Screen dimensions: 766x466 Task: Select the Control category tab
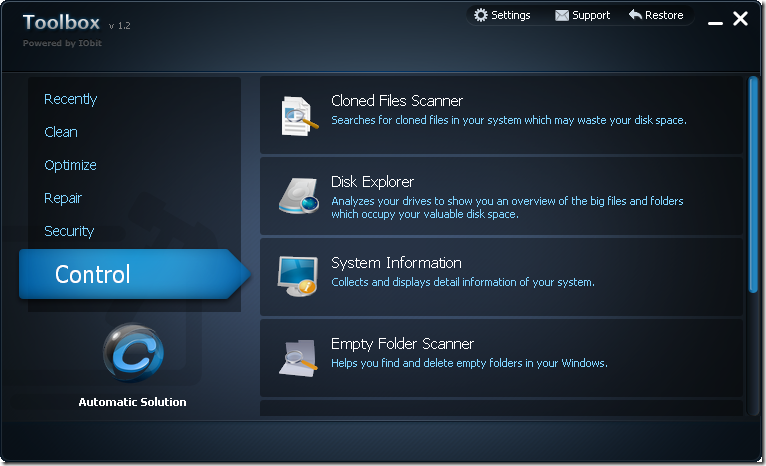coord(134,274)
